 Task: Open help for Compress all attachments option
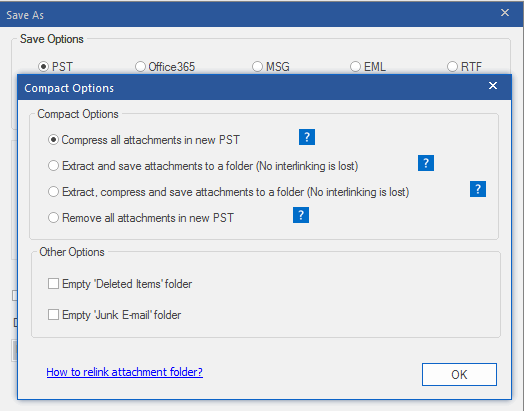click(x=307, y=137)
